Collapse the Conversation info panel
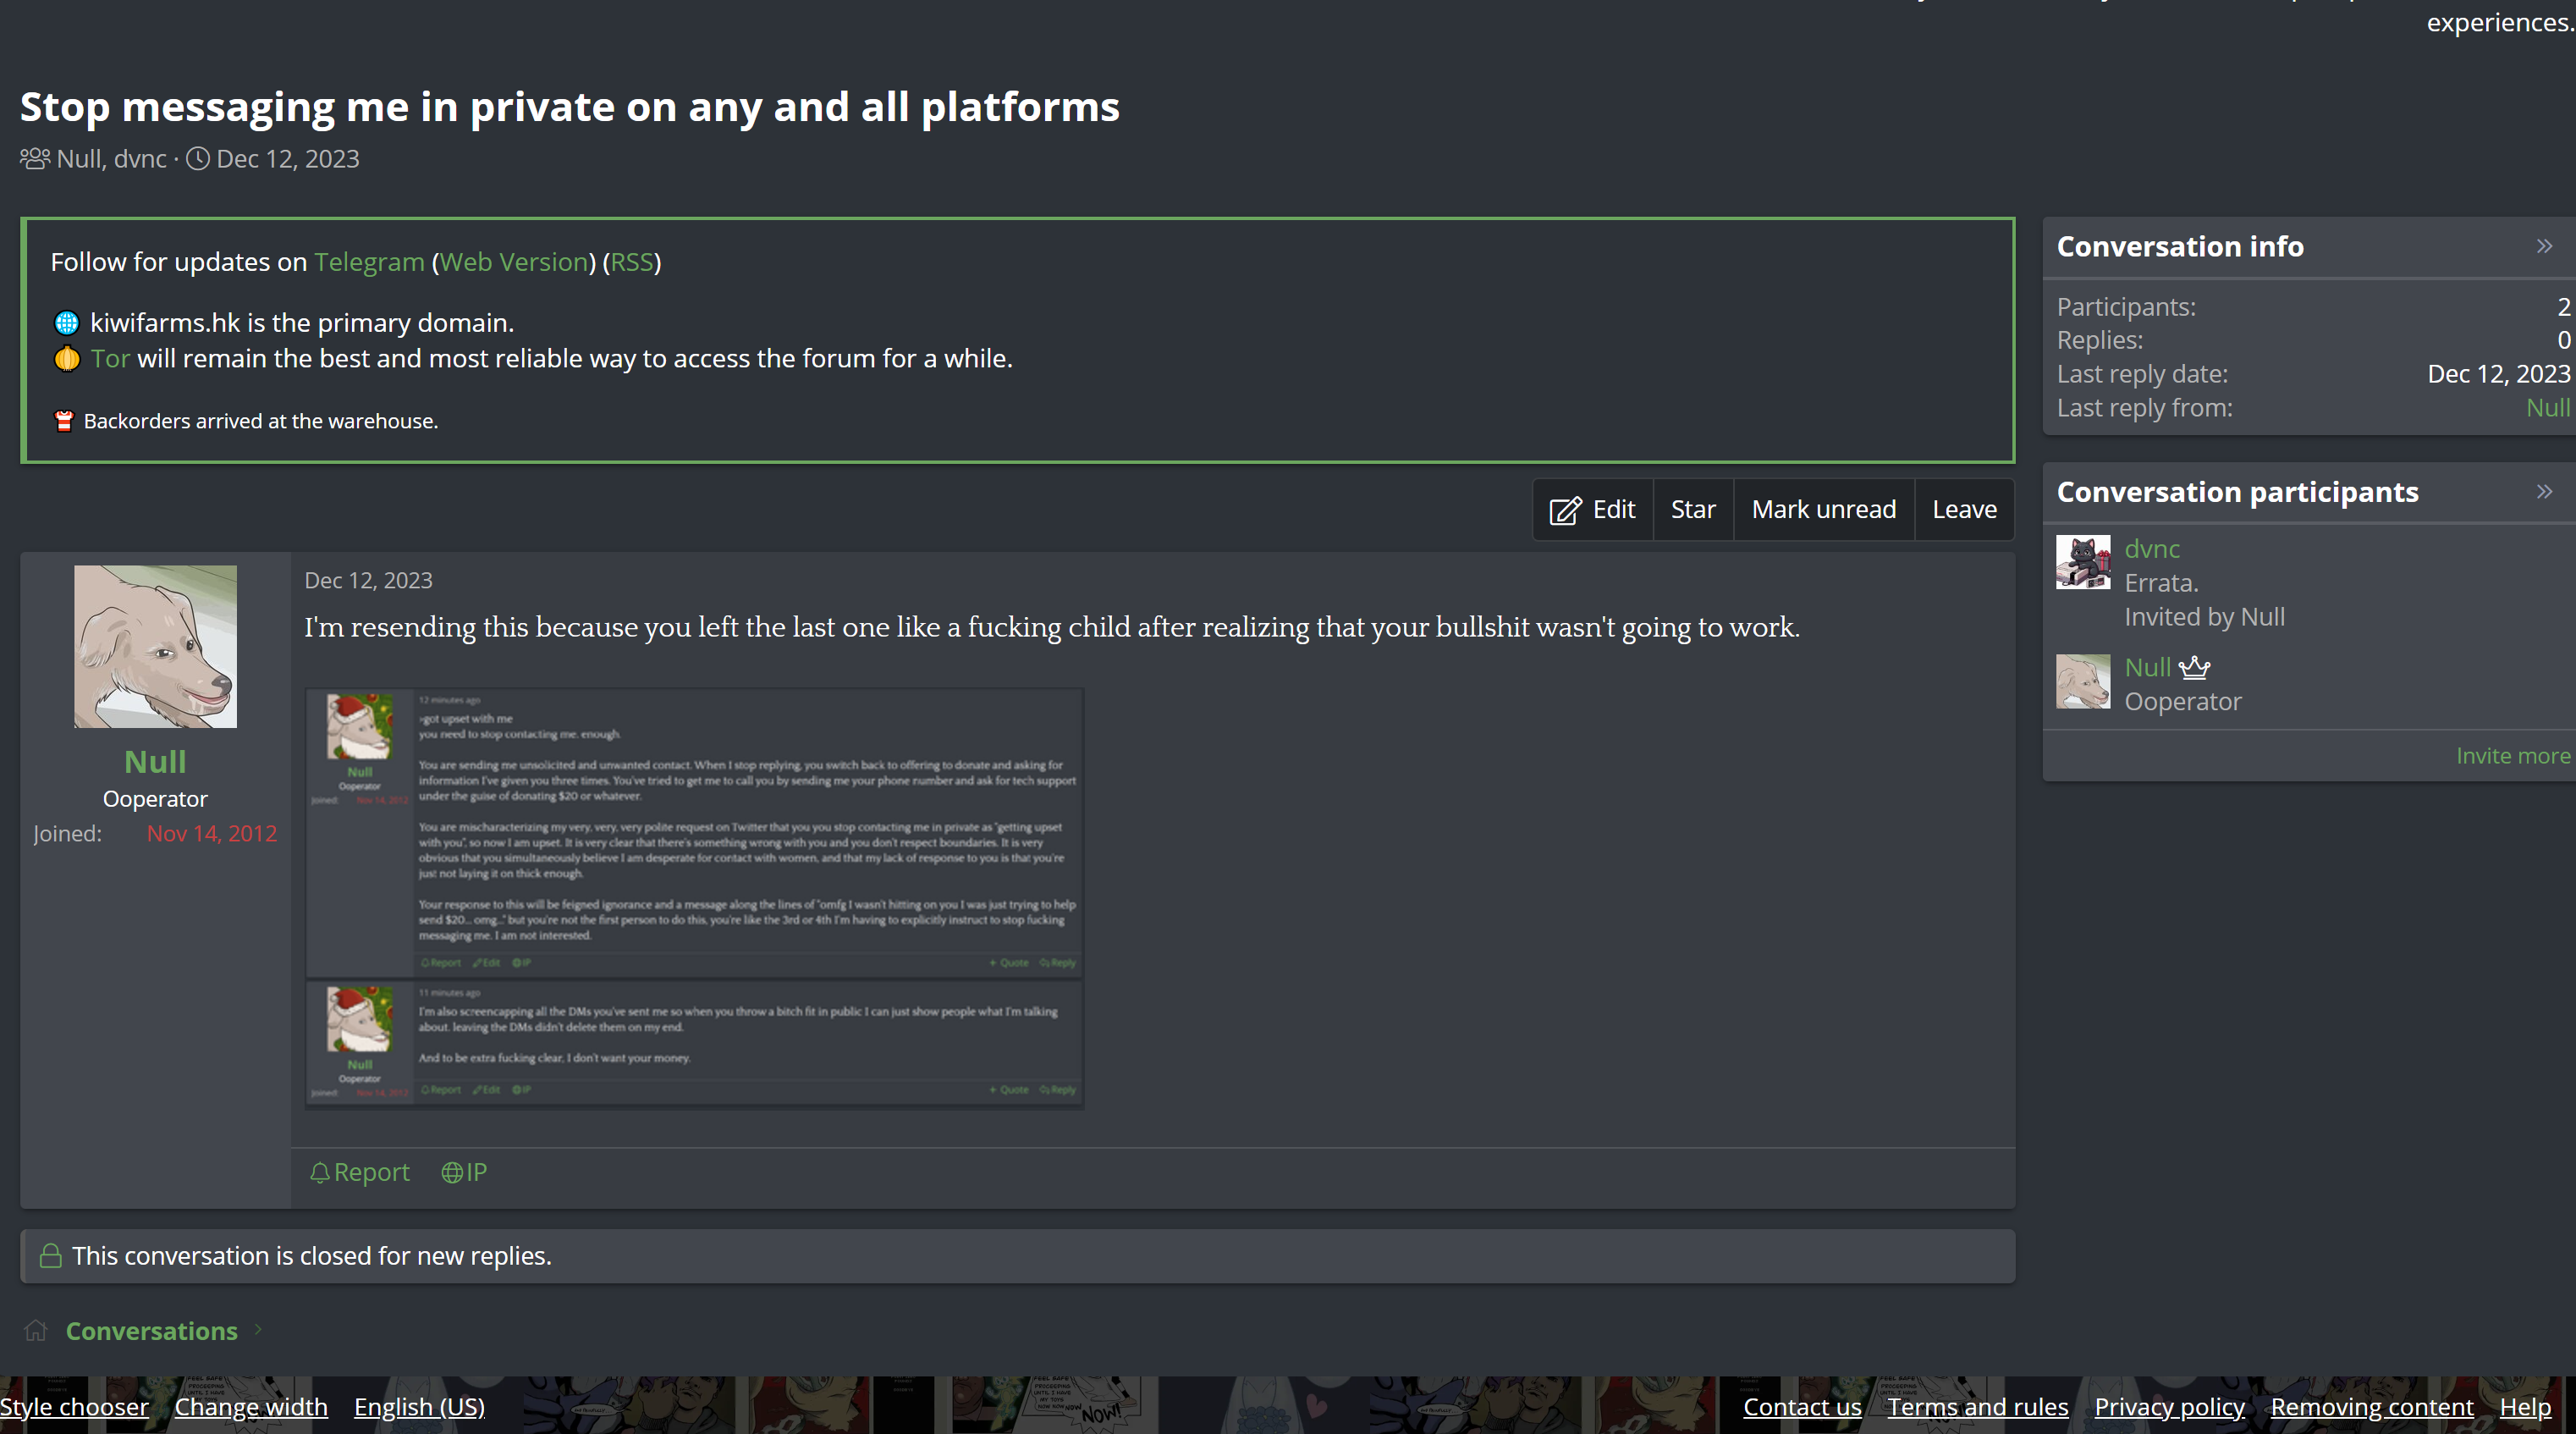Screen dimensions: 2576x1434 click(x=2544, y=246)
